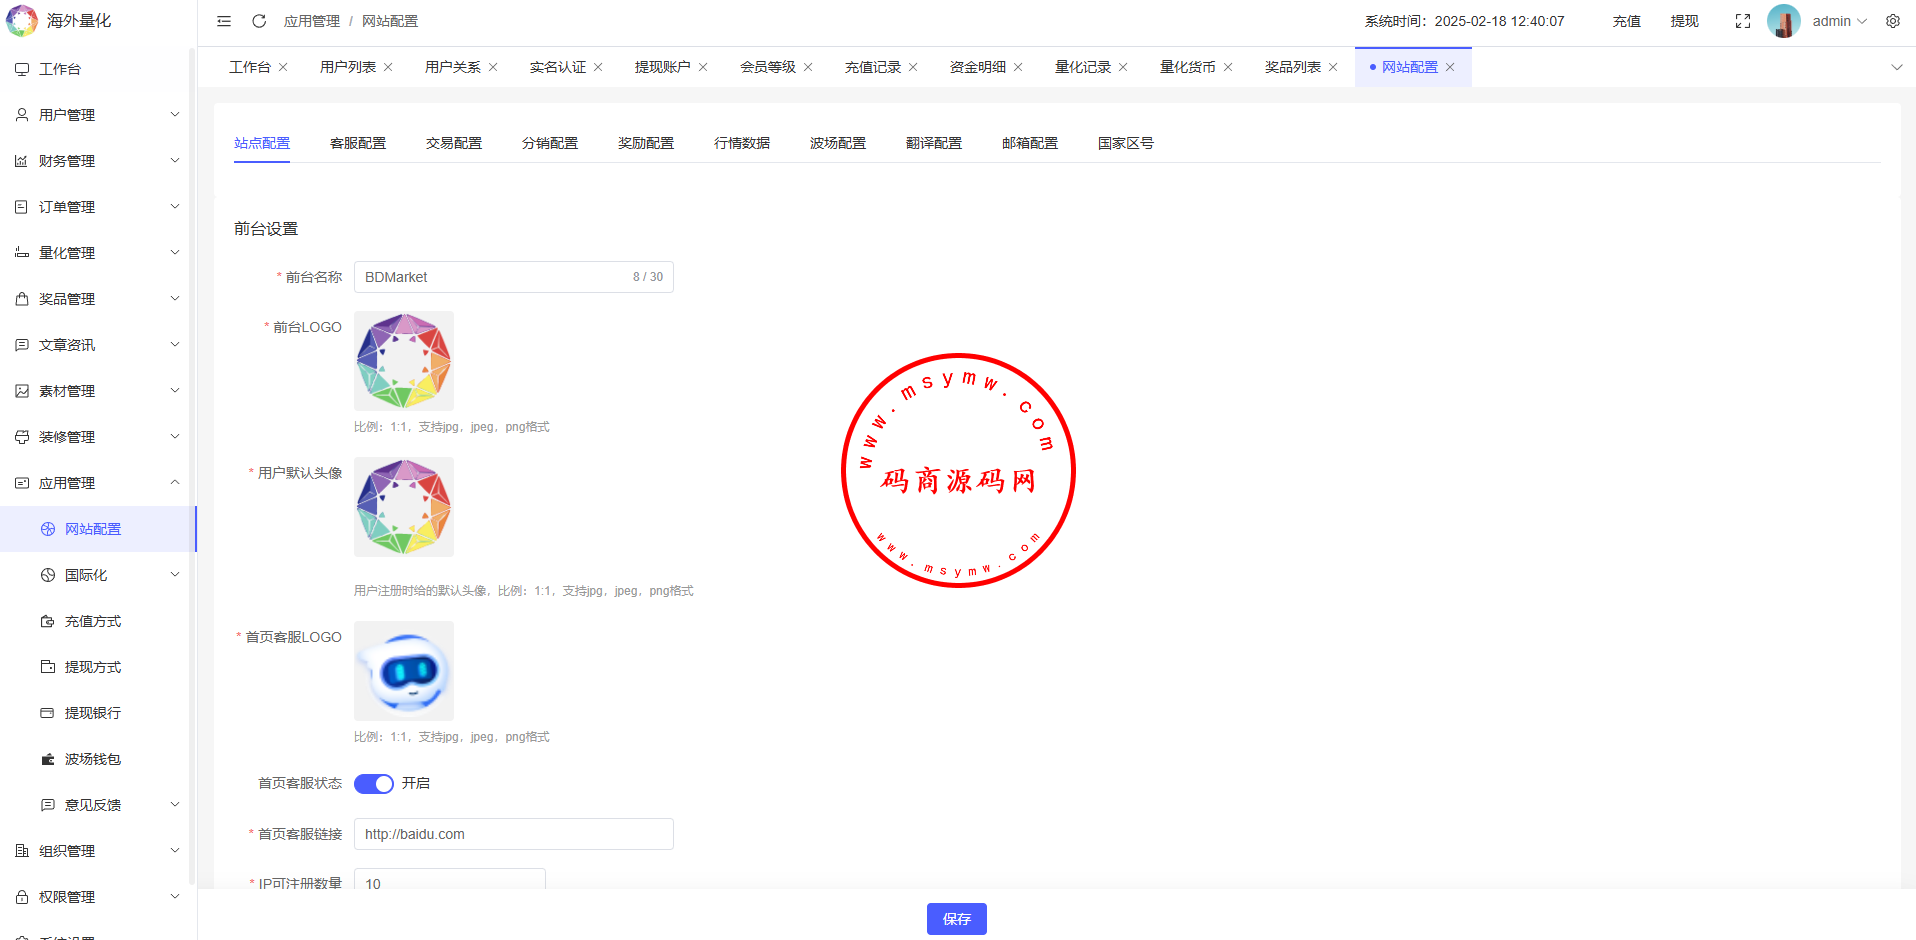The height and width of the screenshot is (940, 1916).
Task: Click the 提现方式 icon
Action: pyautogui.click(x=48, y=667)
